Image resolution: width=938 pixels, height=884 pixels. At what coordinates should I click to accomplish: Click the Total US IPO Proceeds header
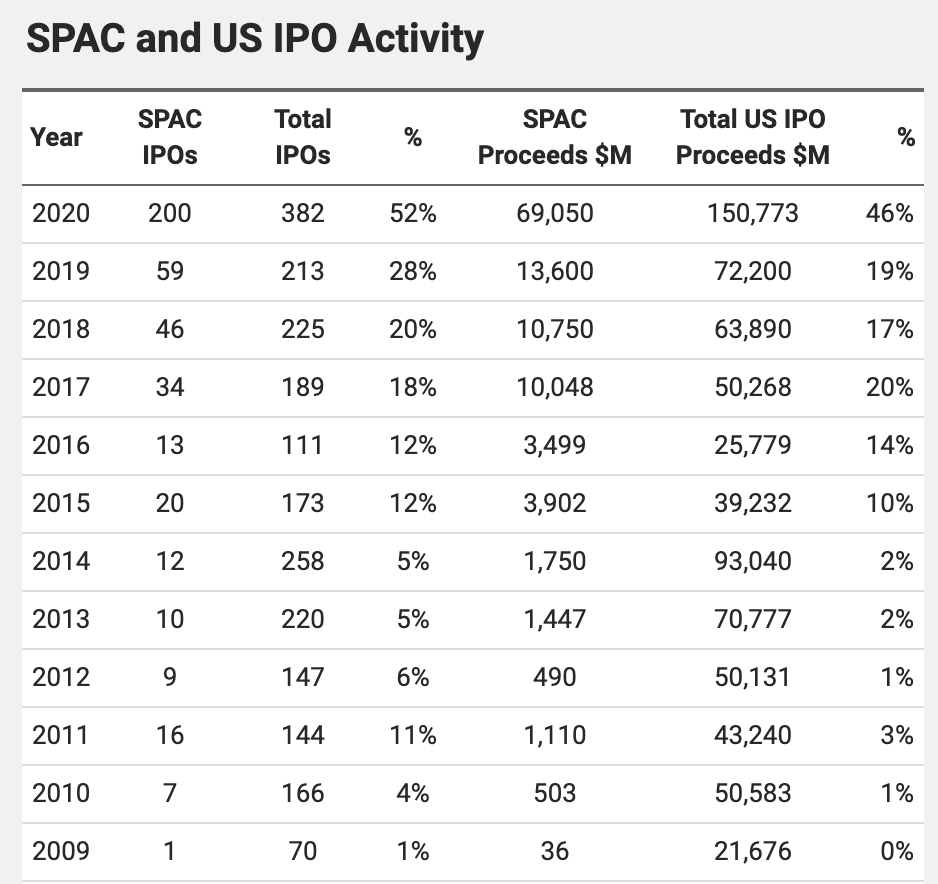click(x=752, y=137)
